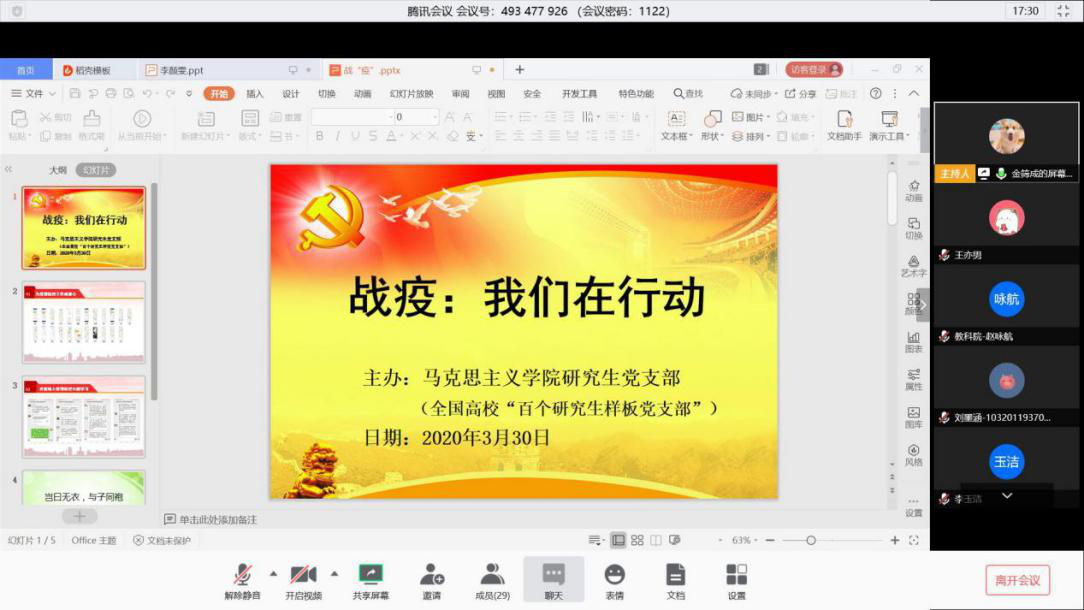Open 图库 icon in right sidebar

click(913, 417)
